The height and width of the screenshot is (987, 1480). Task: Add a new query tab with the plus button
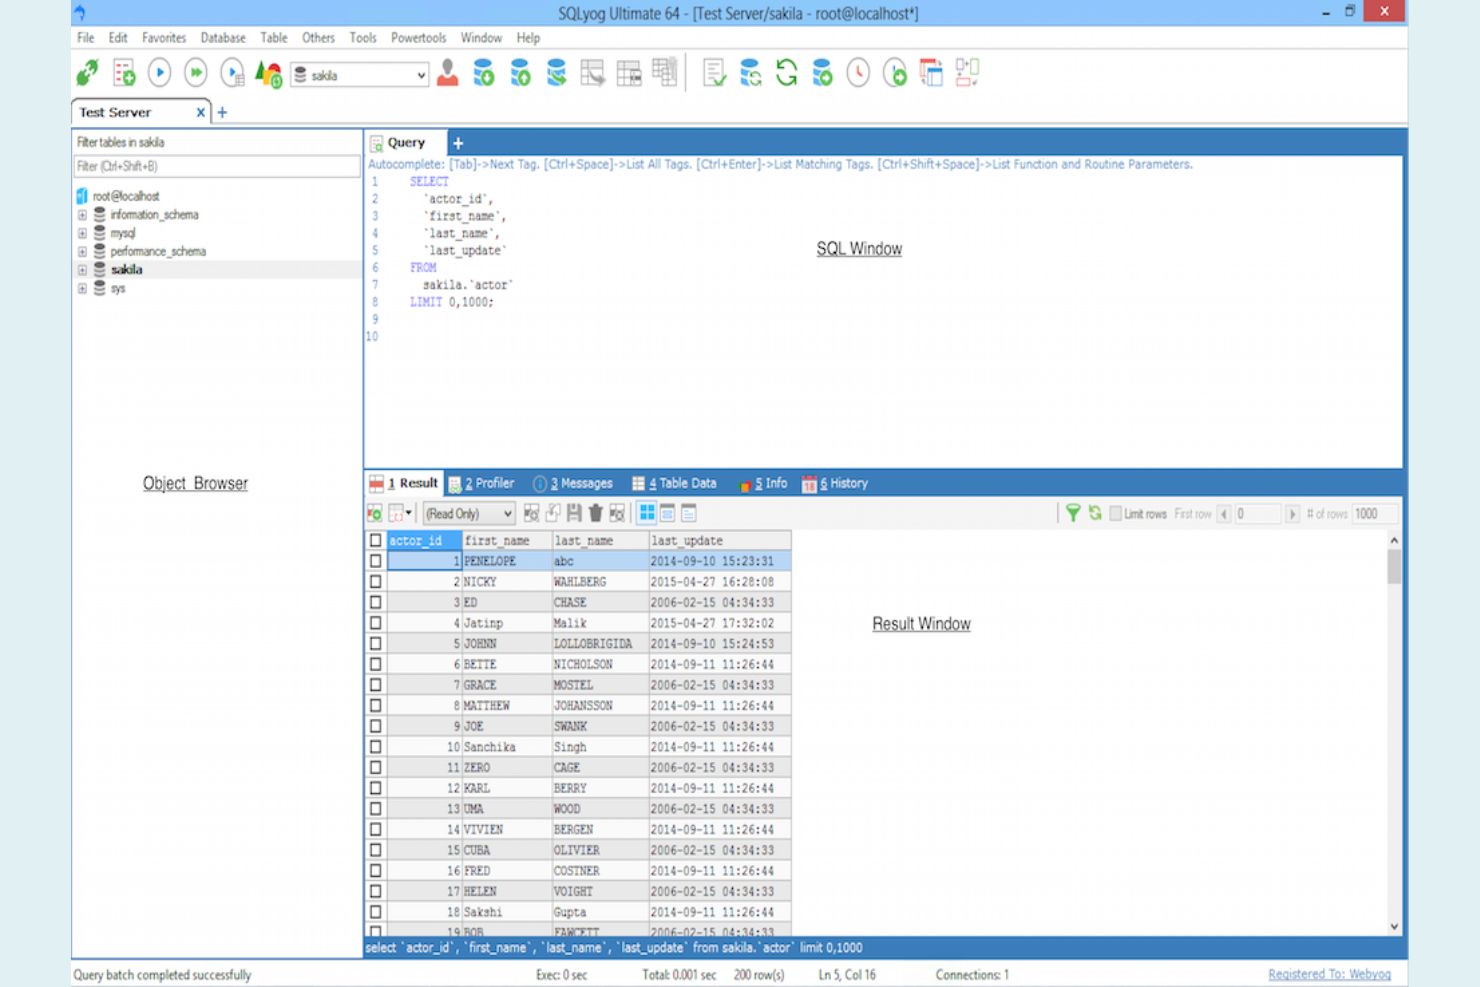tap(457, 142)
